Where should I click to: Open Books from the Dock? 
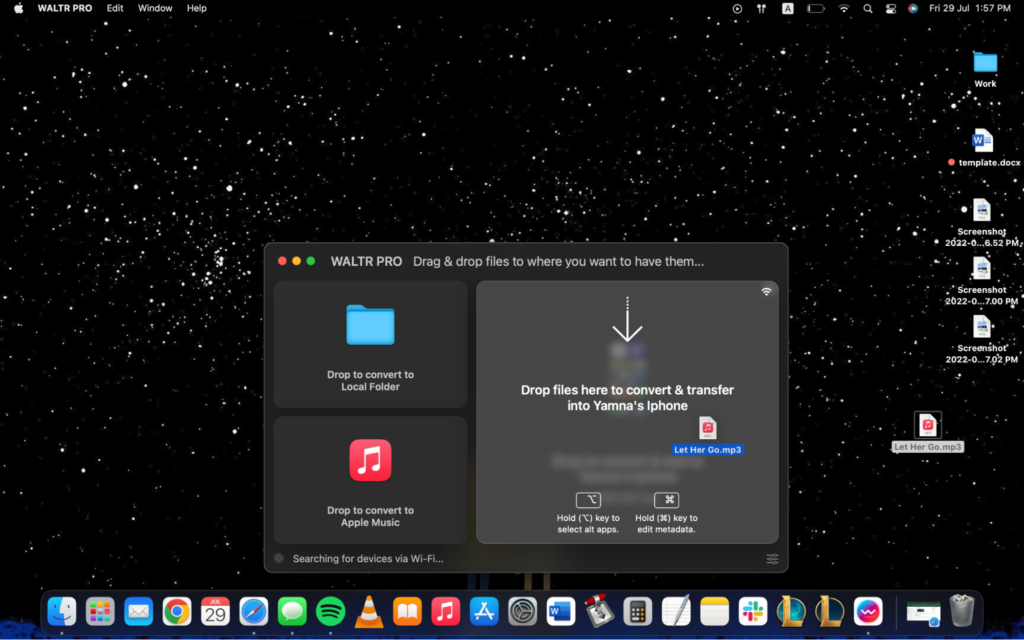pyautogui.click(x=407, y=612)
